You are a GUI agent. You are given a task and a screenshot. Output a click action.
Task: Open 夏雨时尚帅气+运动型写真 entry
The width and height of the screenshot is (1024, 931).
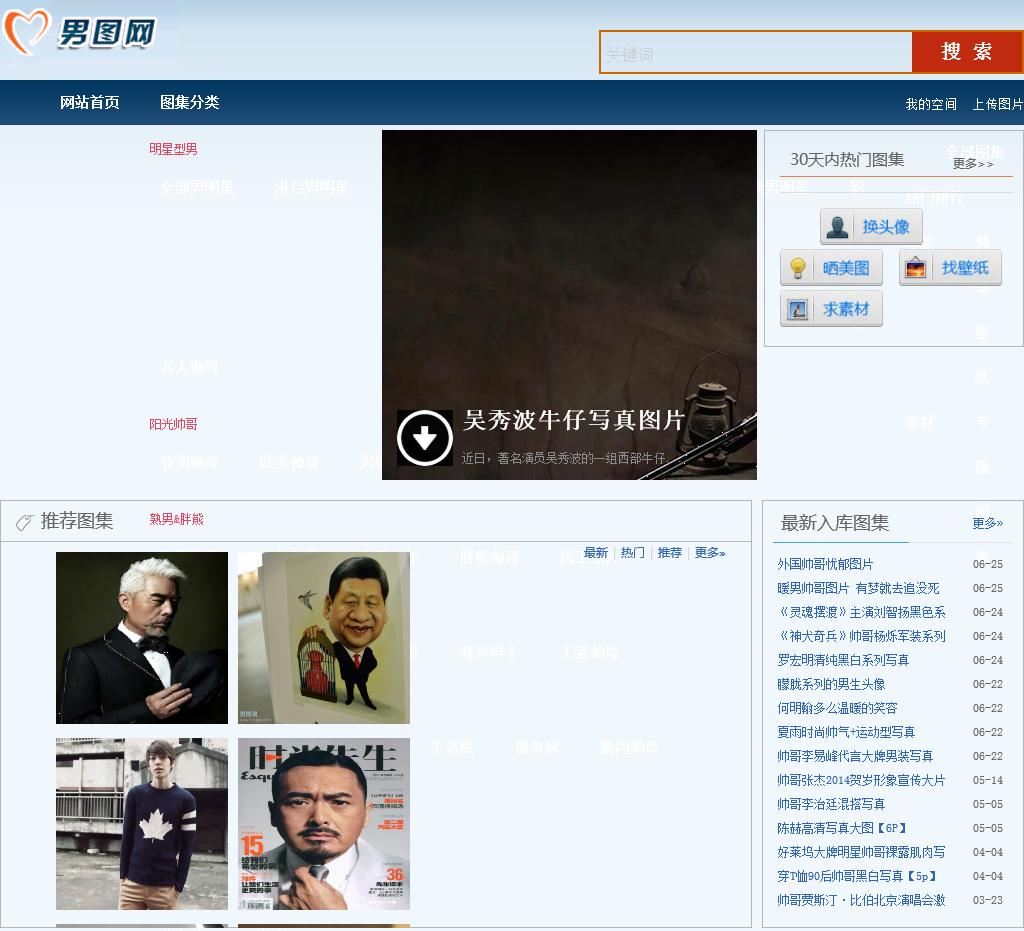coord(846,733)
